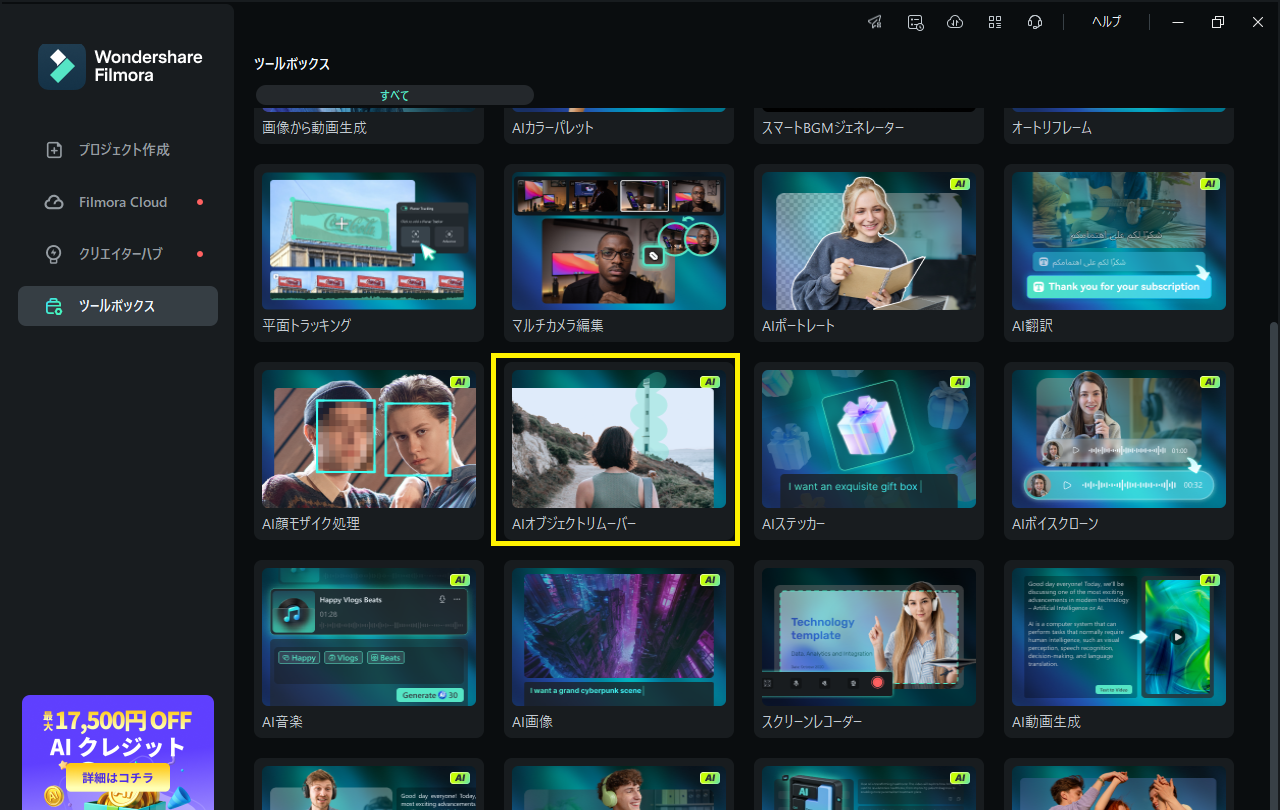Viewport: 1280px width, 810px height.
Task: Click the Filmora Cloud cloud icon
Action: (x=55, y=202)
